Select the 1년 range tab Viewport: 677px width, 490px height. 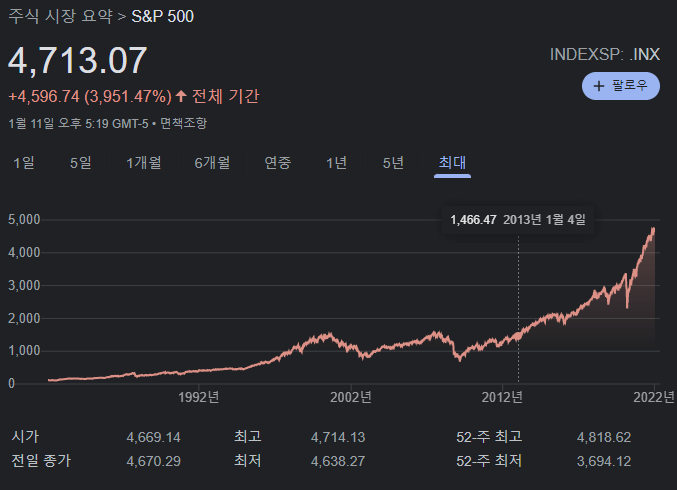point(336,163)
